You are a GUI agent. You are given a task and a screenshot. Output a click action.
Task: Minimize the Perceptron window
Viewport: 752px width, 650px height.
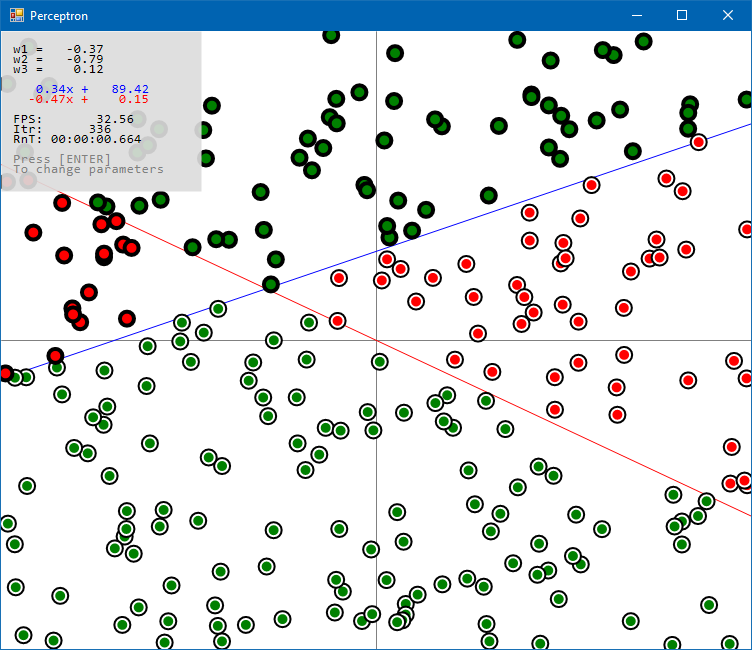(635, 15)
